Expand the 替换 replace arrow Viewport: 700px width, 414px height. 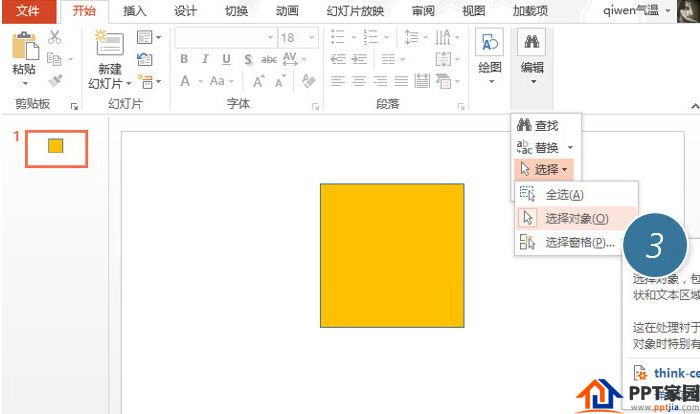(x=570, y=147)
